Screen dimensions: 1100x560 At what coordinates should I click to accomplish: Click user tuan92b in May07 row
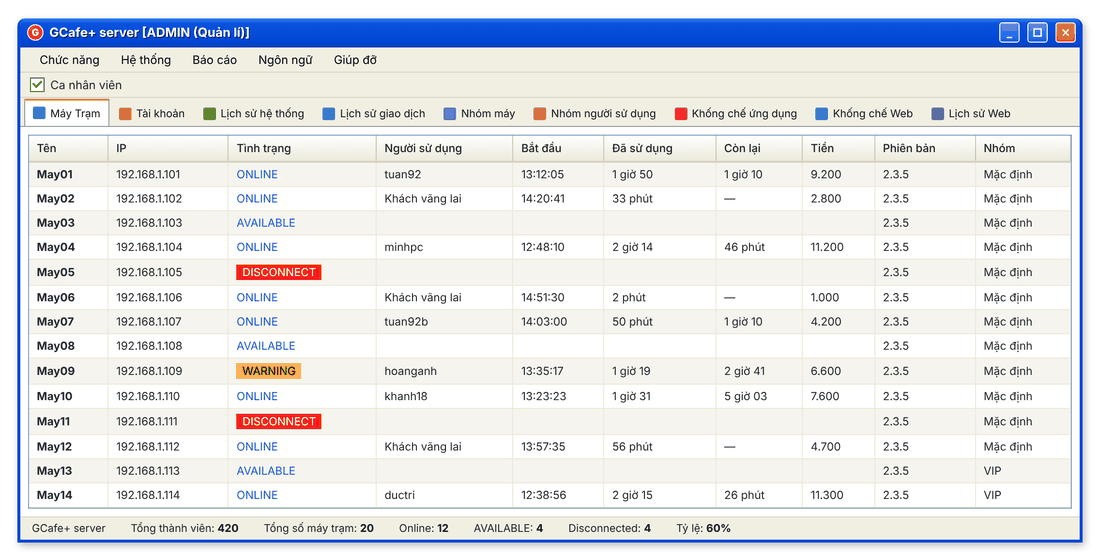pyautogui.click(x=406, y=322)
